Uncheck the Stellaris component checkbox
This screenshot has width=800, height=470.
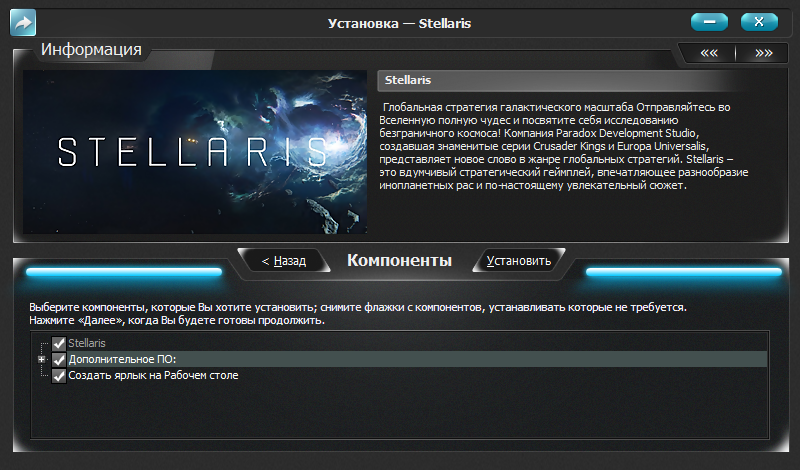pos(59,343)
